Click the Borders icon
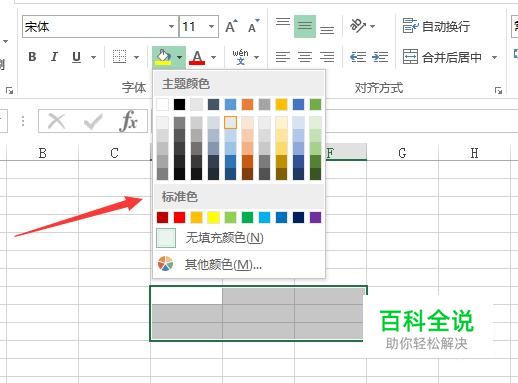Viewport: 518px width, 383px height. [x=119, y=57]
